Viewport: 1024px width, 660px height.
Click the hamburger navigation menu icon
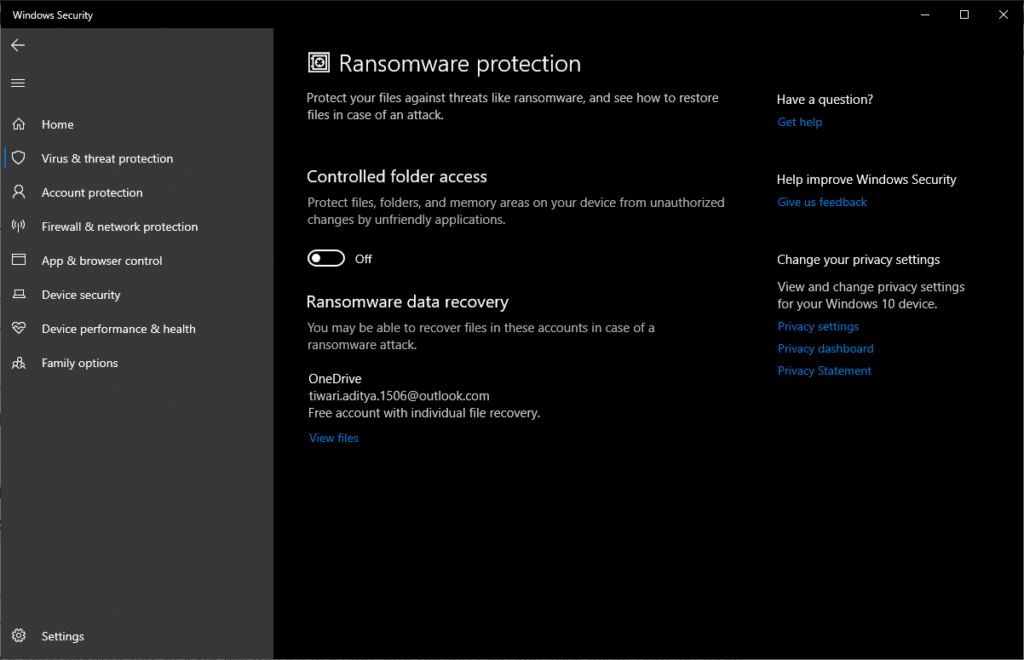[17, 83]
